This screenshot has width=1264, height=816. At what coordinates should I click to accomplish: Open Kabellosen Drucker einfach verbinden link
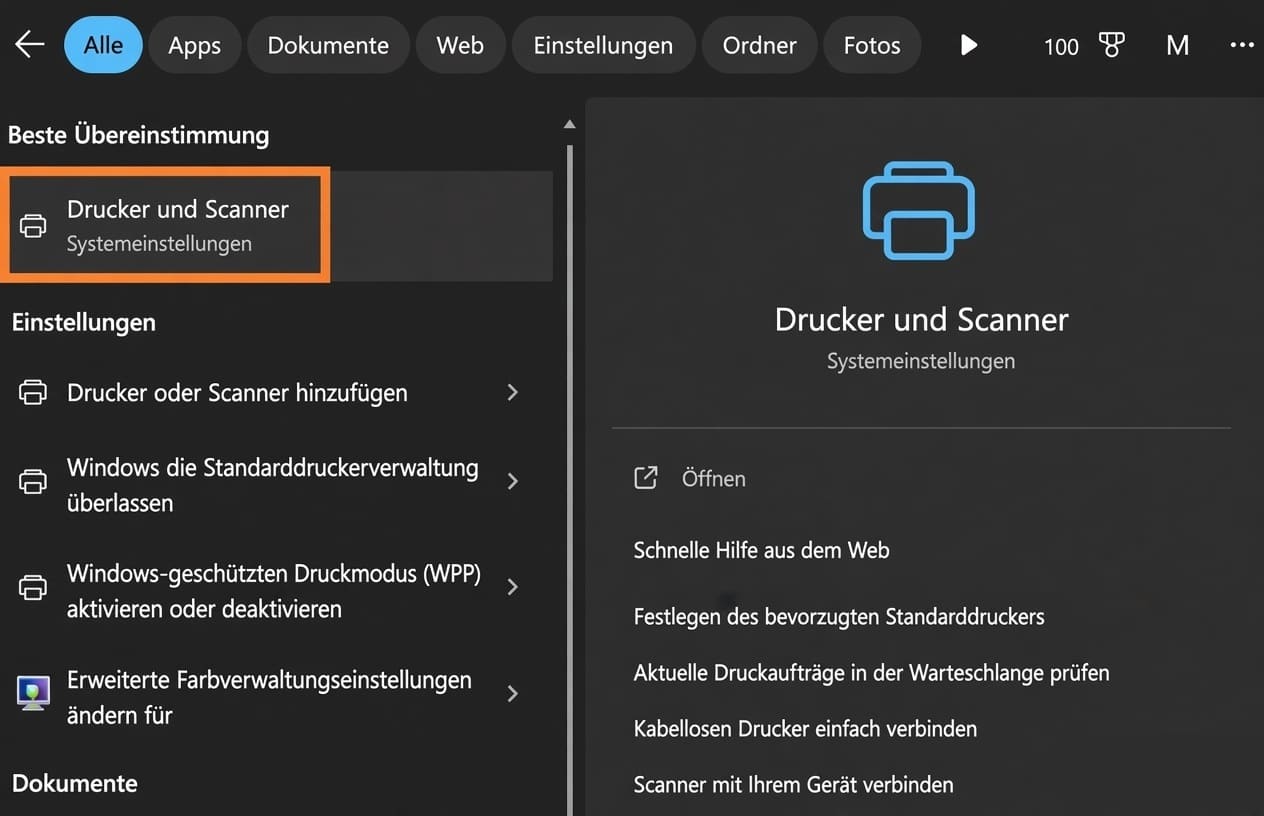coord(805,729)
